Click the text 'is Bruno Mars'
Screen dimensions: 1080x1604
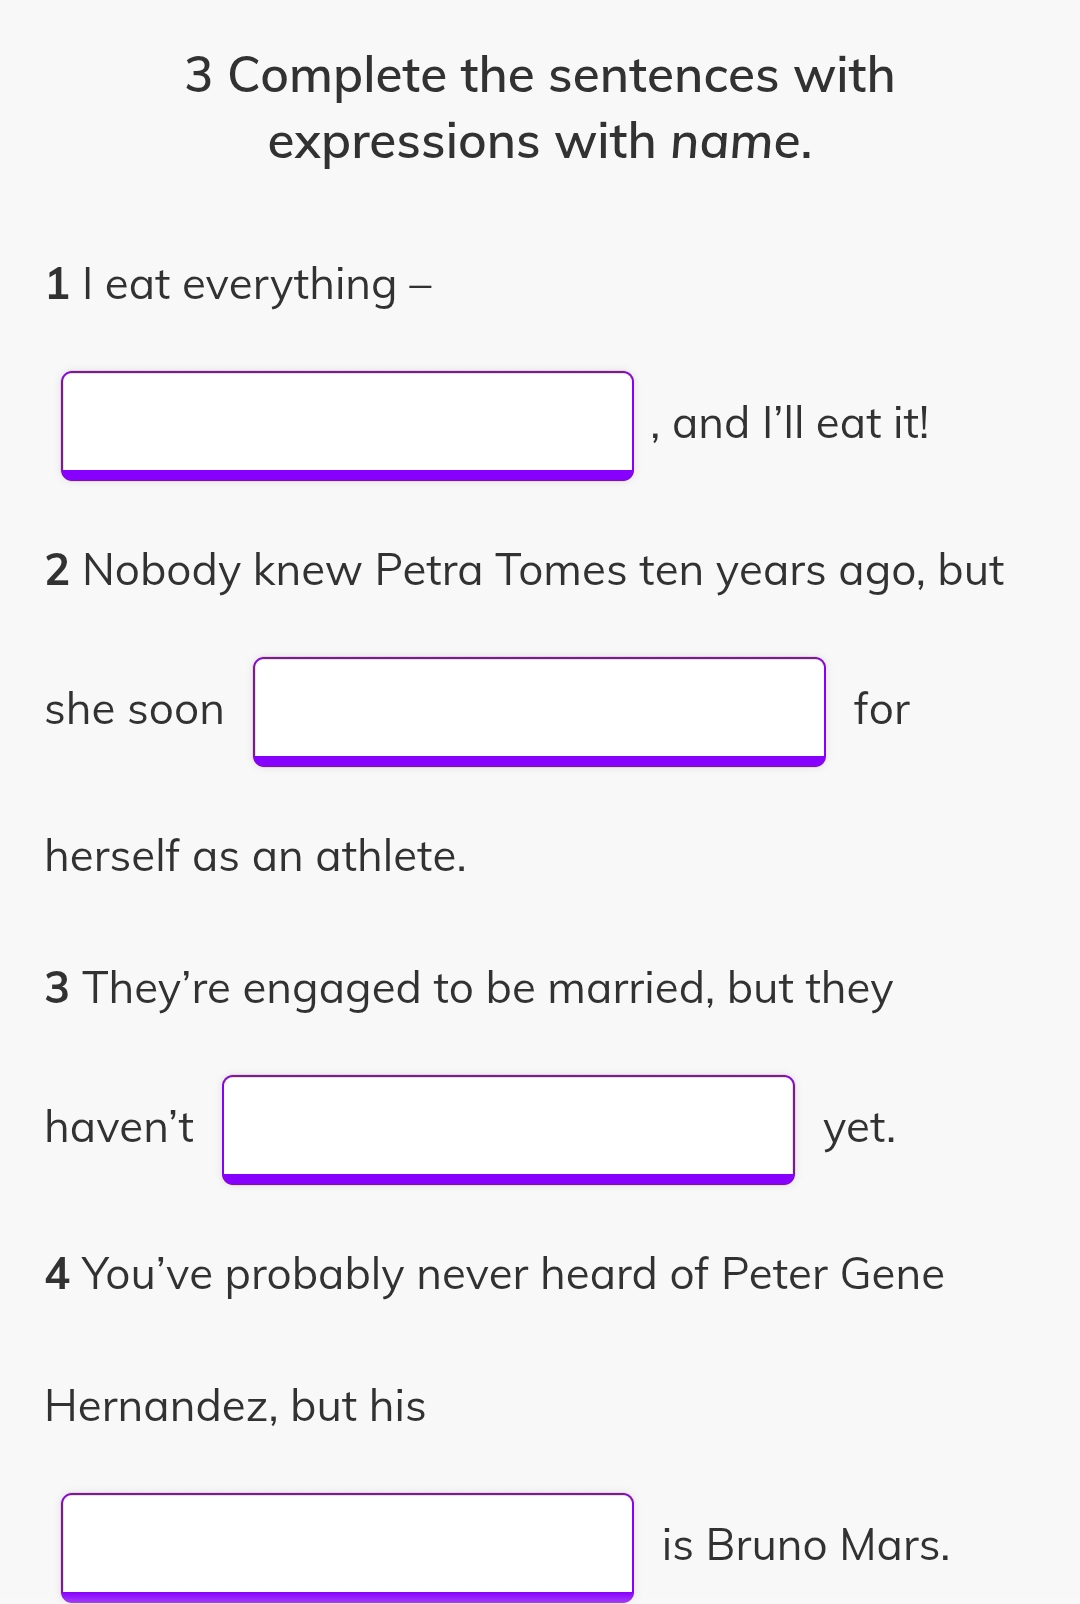click(803, 1545)
